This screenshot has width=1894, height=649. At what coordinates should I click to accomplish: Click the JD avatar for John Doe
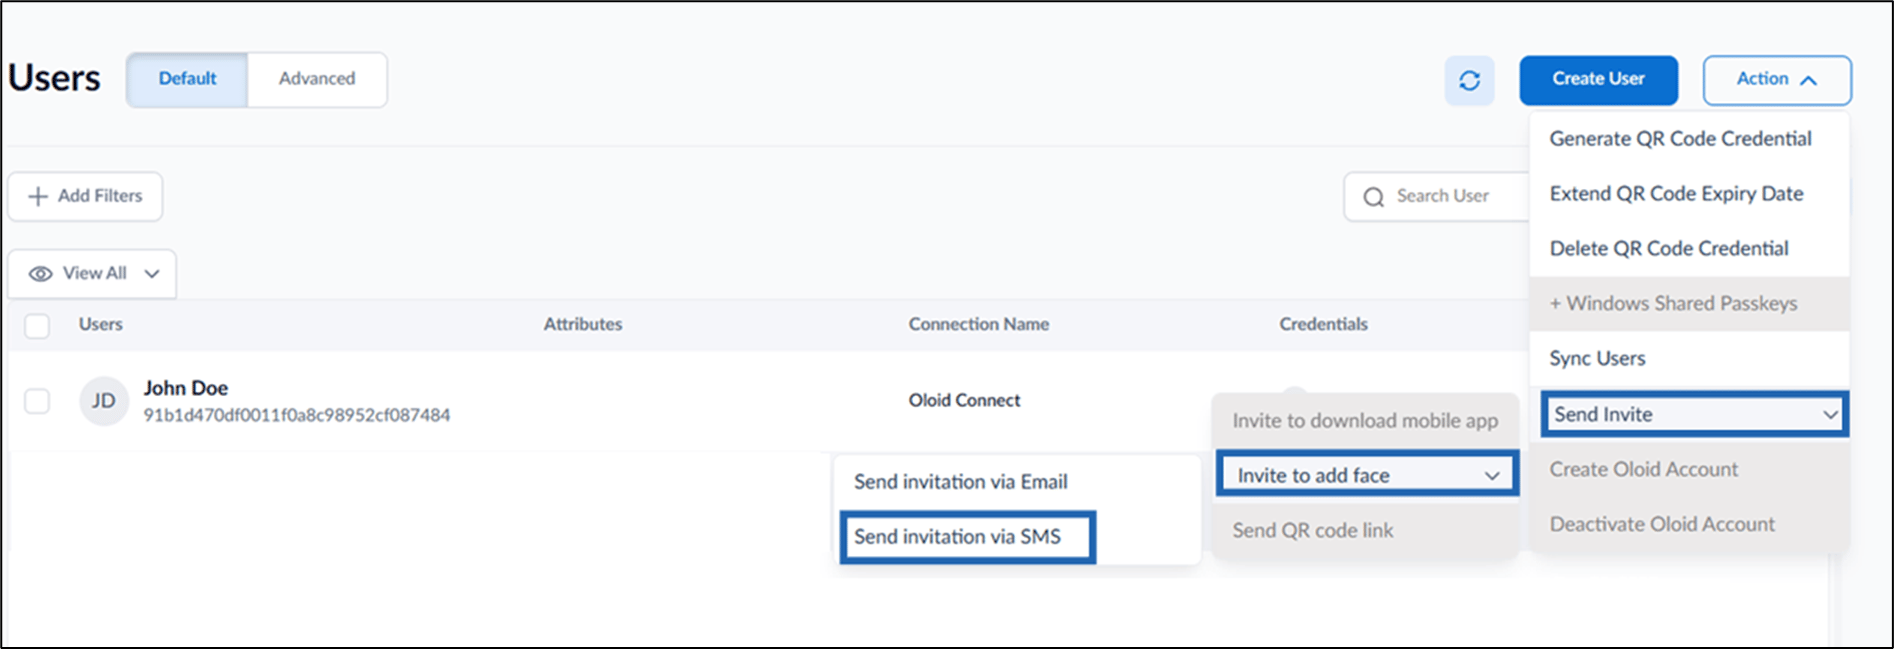[104, 401]
